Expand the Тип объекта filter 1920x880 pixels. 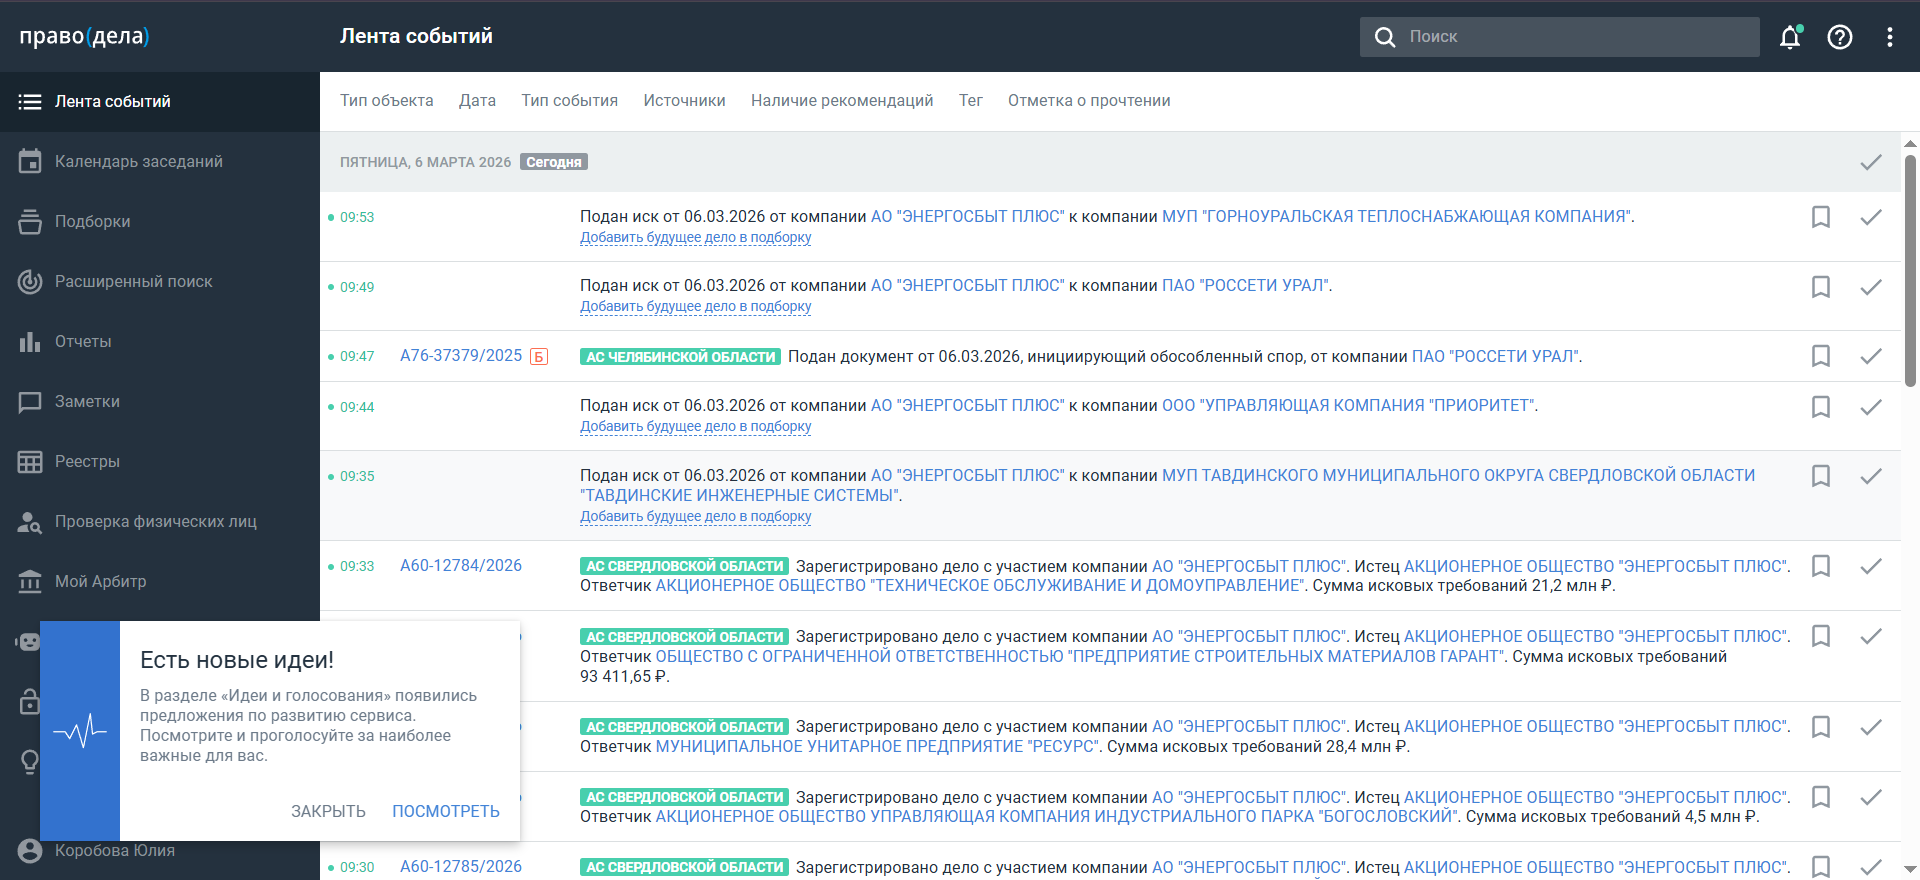point(386,100)
